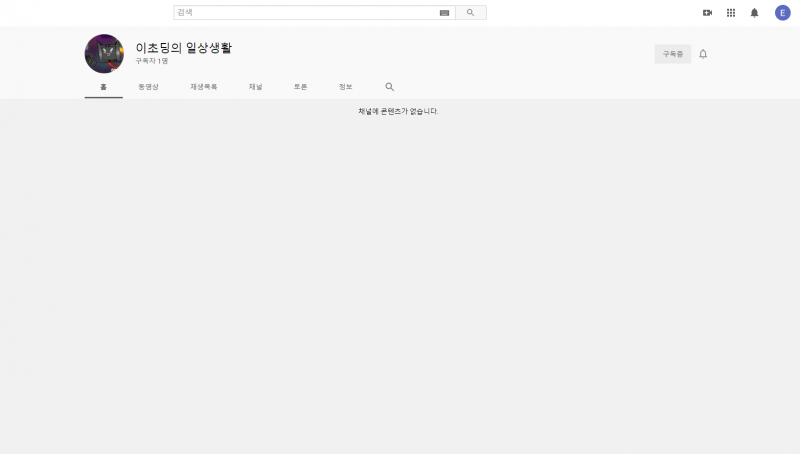Open the virtual keyboard in search box
Viewport: 800px width, 454px height.
tap(444, 13)
